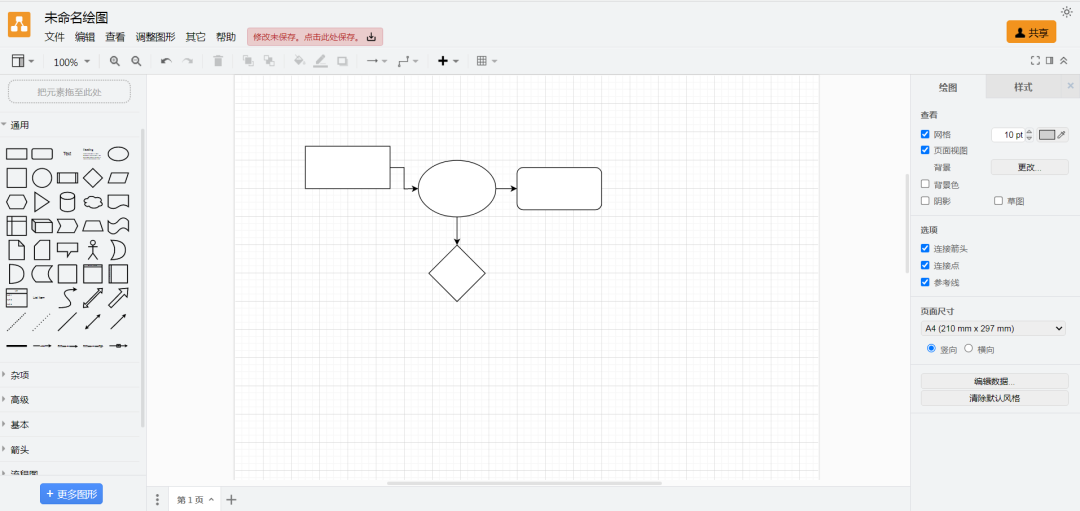
Task: Click the delete trash icon
Action: [218, 61]
